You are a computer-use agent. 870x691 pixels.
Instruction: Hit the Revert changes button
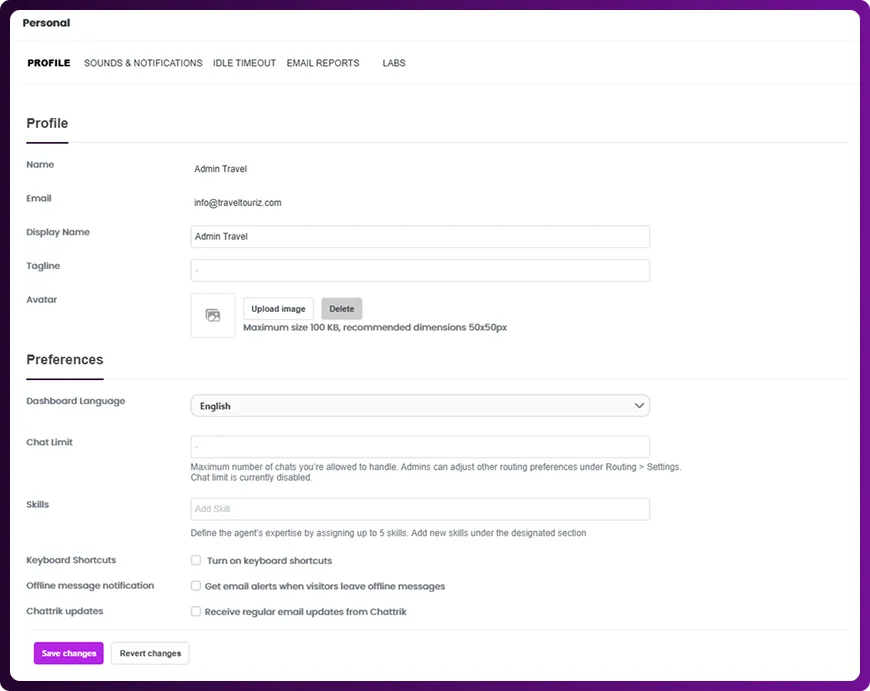tap(150, 654)
